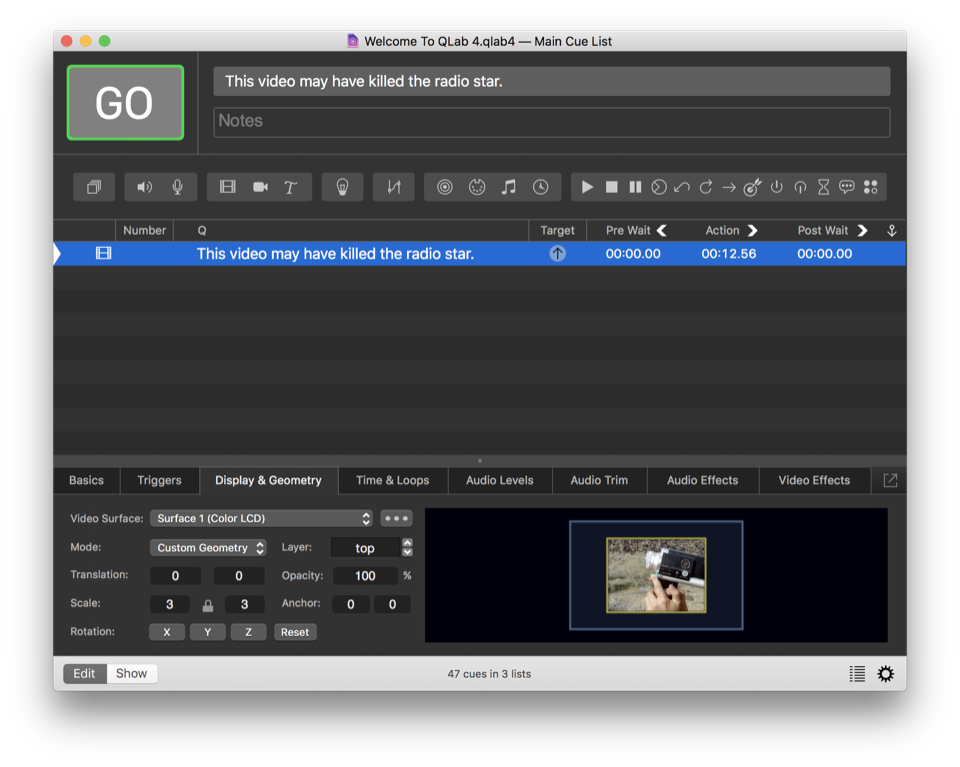Add a Light cue with the bulb icon

tap(342, 187)
